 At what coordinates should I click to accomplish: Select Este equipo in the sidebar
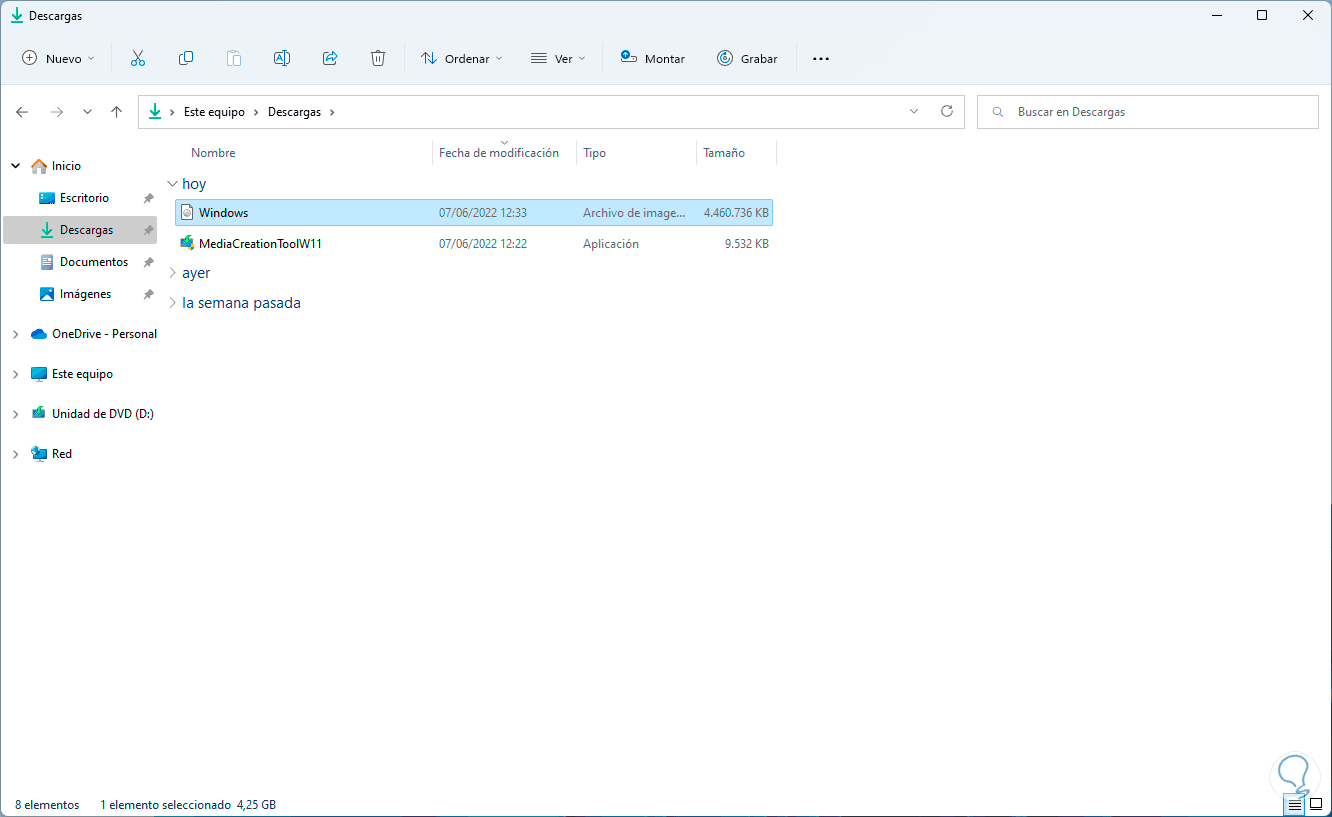80,374
